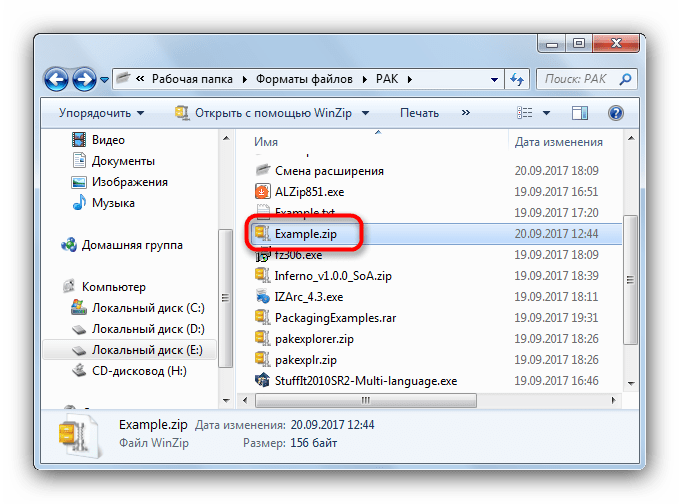This screenshot has width=680, height=504.
Task: Click the PackagingExamples.rar archive icon
Action: point(262,317)
